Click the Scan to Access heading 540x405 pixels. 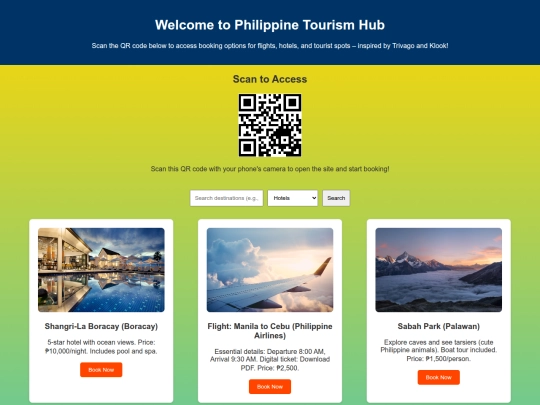click(270, 79)
